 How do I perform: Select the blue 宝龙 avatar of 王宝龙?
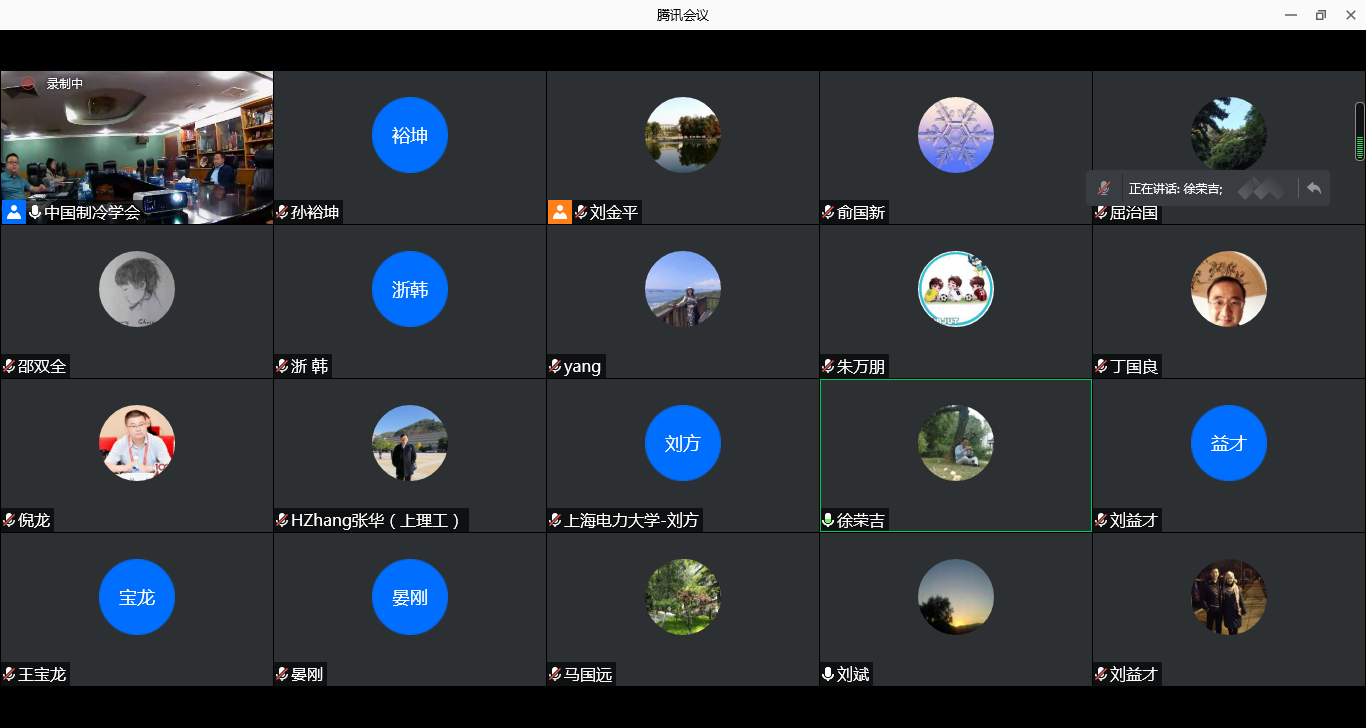pyautogui.click(x=137, y=597)
